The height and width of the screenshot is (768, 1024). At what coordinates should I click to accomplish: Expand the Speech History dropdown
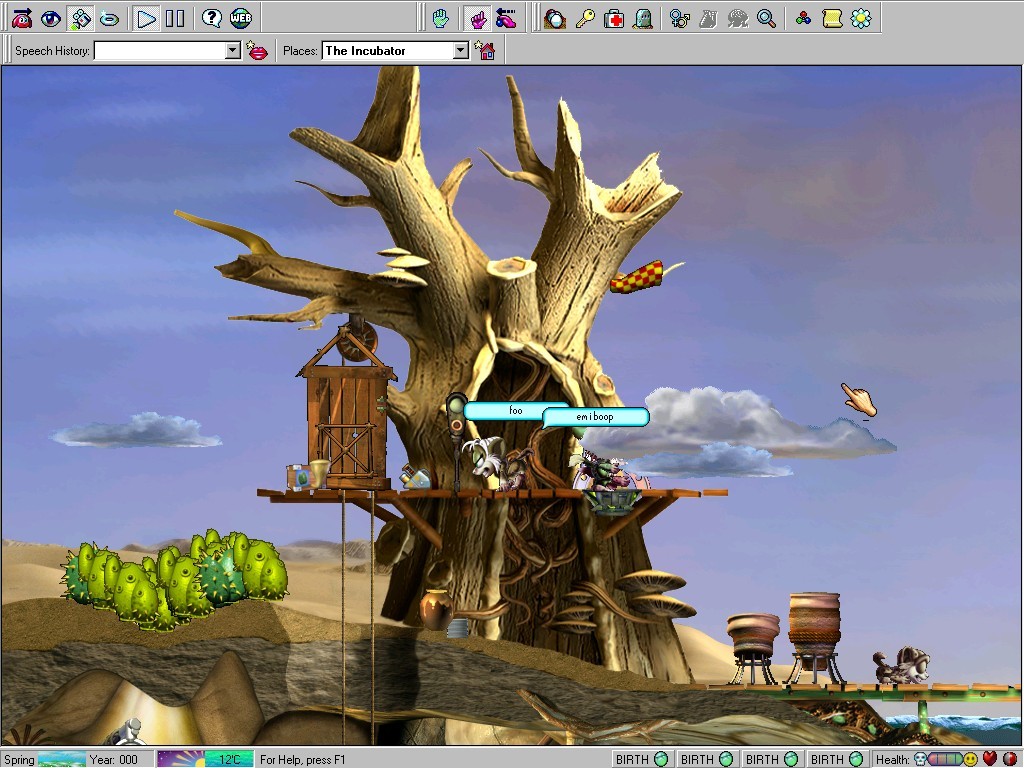(233, 51)
